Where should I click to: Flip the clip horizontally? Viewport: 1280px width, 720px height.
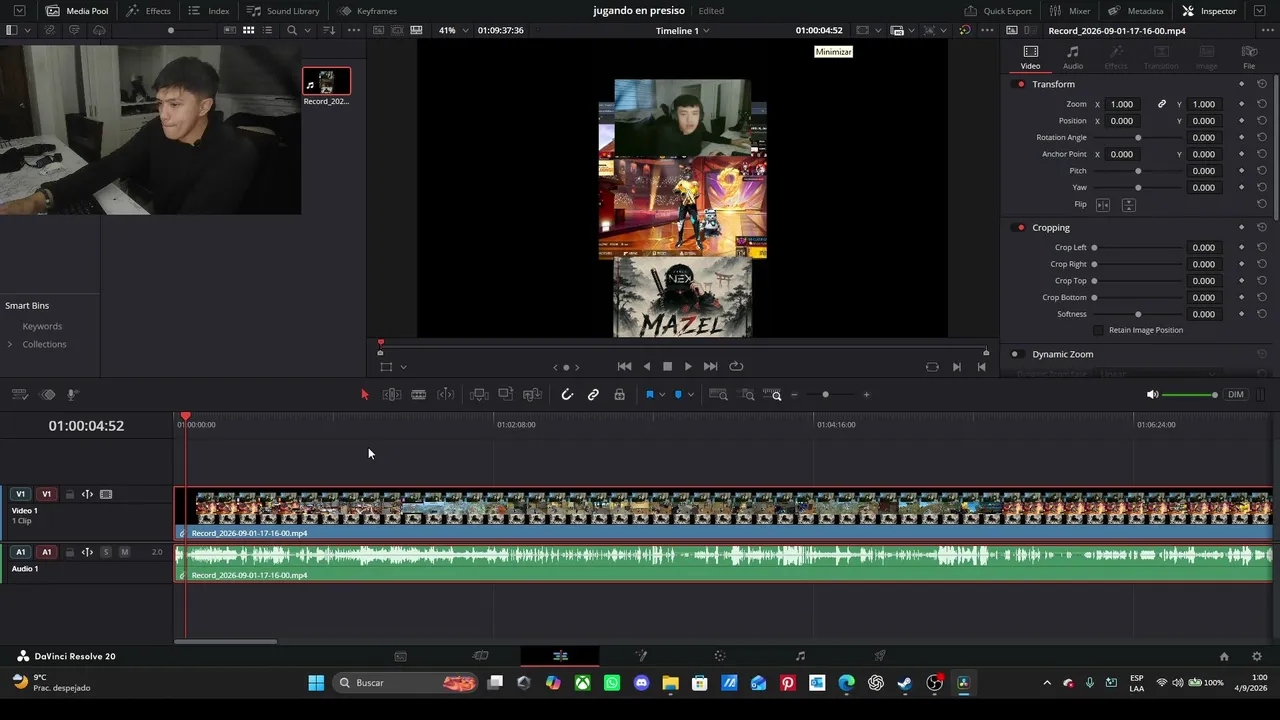click(x=1103, y=205)
